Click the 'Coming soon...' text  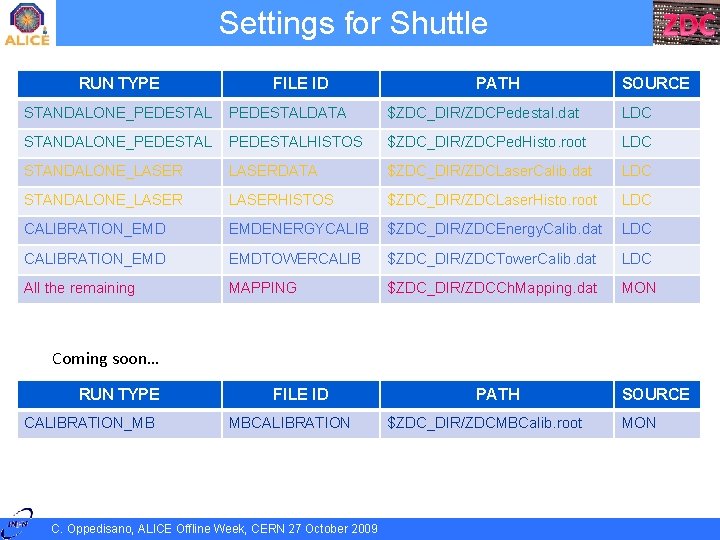coord(106,359)
